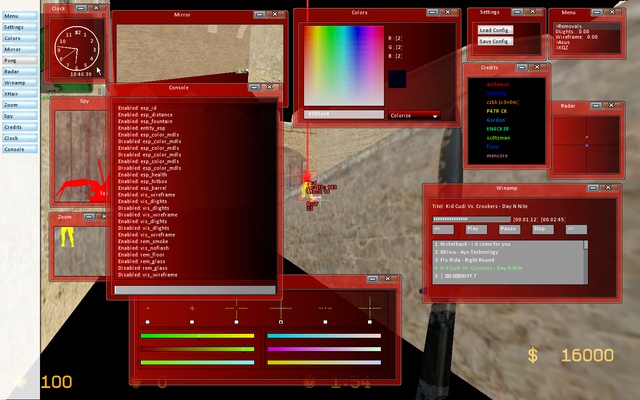Screen dimensions: 640x400
Task: Click the hex color input field
Action: [x=344, y=114]
